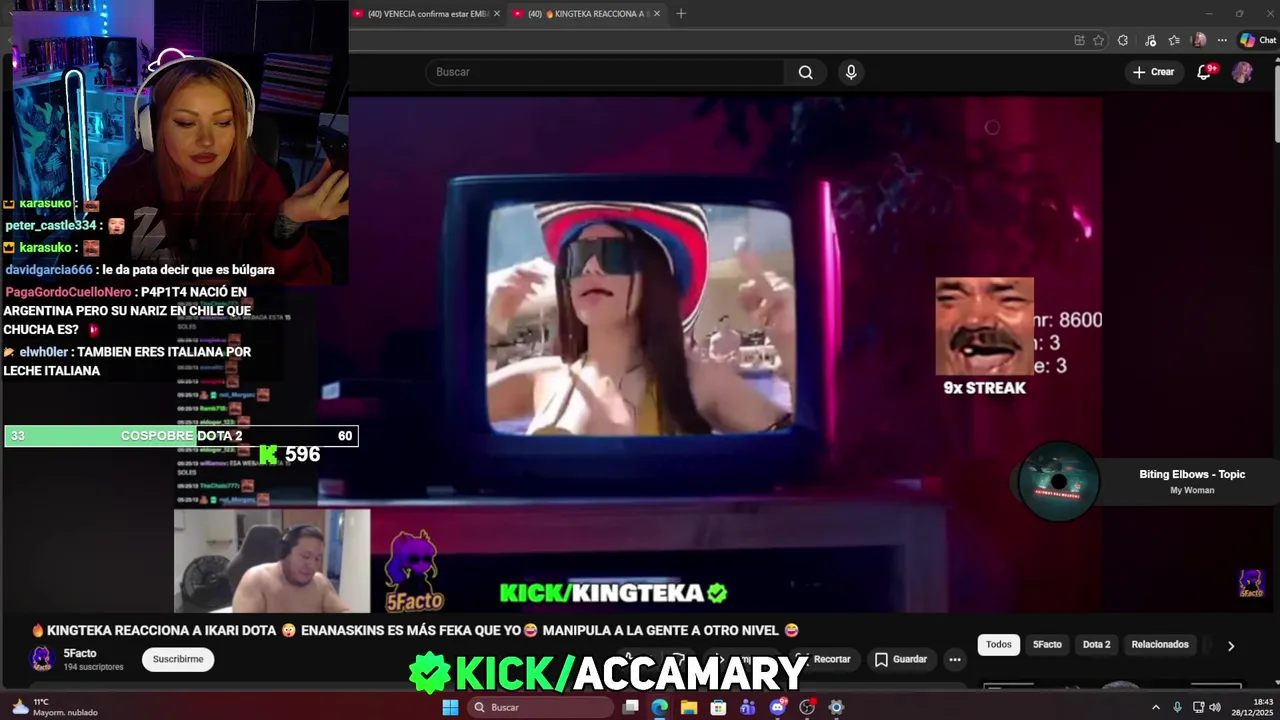Select the Relacionados filter chip
This screenshot has height=720, width=1280.
[x=1160, y=644]
